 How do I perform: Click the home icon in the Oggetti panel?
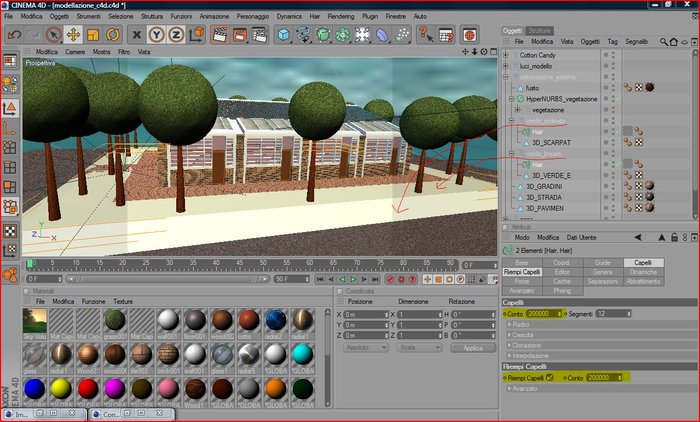pyautogui.click(x=673, y=42)
